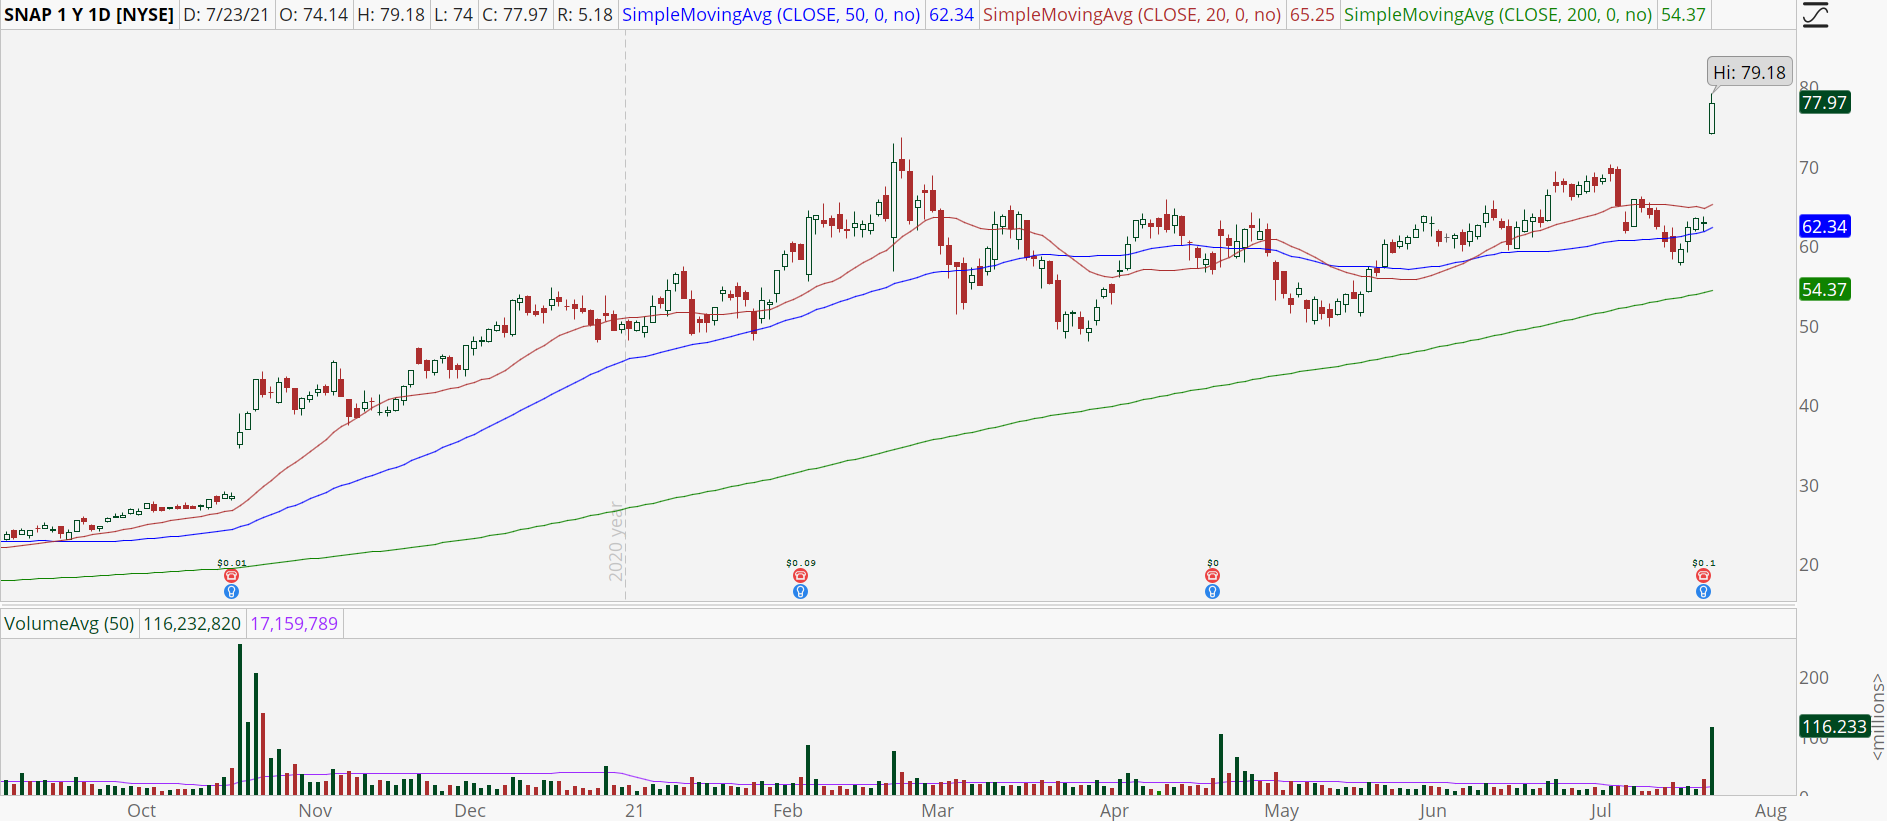This screenshot has height=821, width=1887.
Task: Click the red earnings icon under $0.1
Action: click(x=1703, y=576)
